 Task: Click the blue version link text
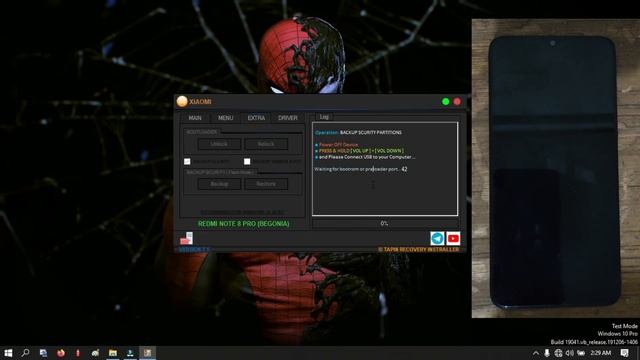(x=194, y=249)
